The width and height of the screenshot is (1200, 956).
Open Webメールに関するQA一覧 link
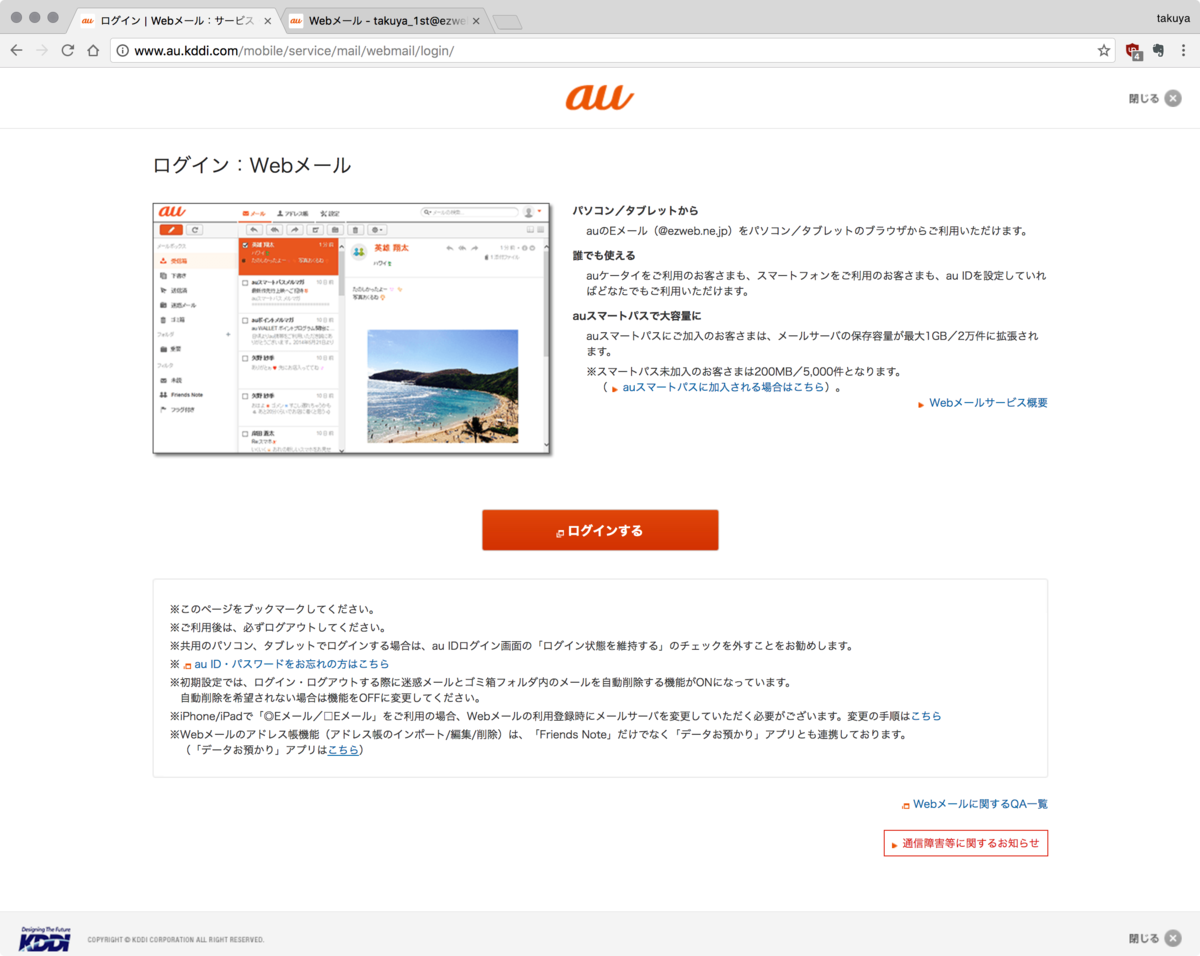click(980, 804)
